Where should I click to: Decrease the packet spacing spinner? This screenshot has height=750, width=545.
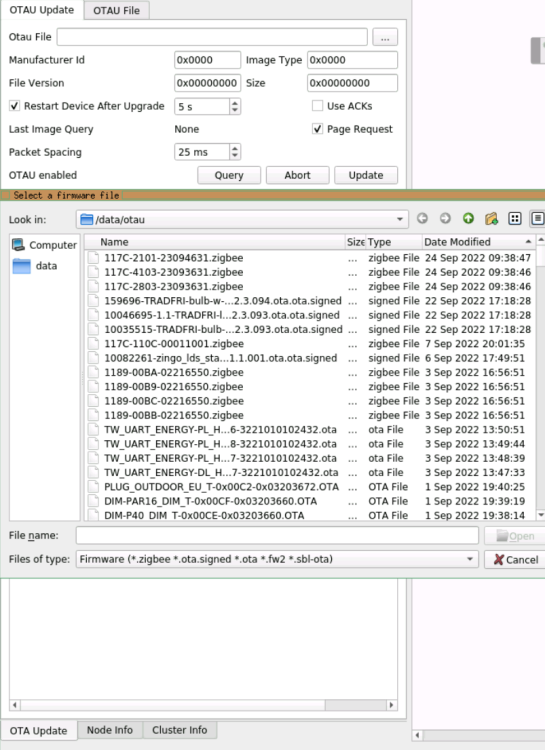coord(234,155)
